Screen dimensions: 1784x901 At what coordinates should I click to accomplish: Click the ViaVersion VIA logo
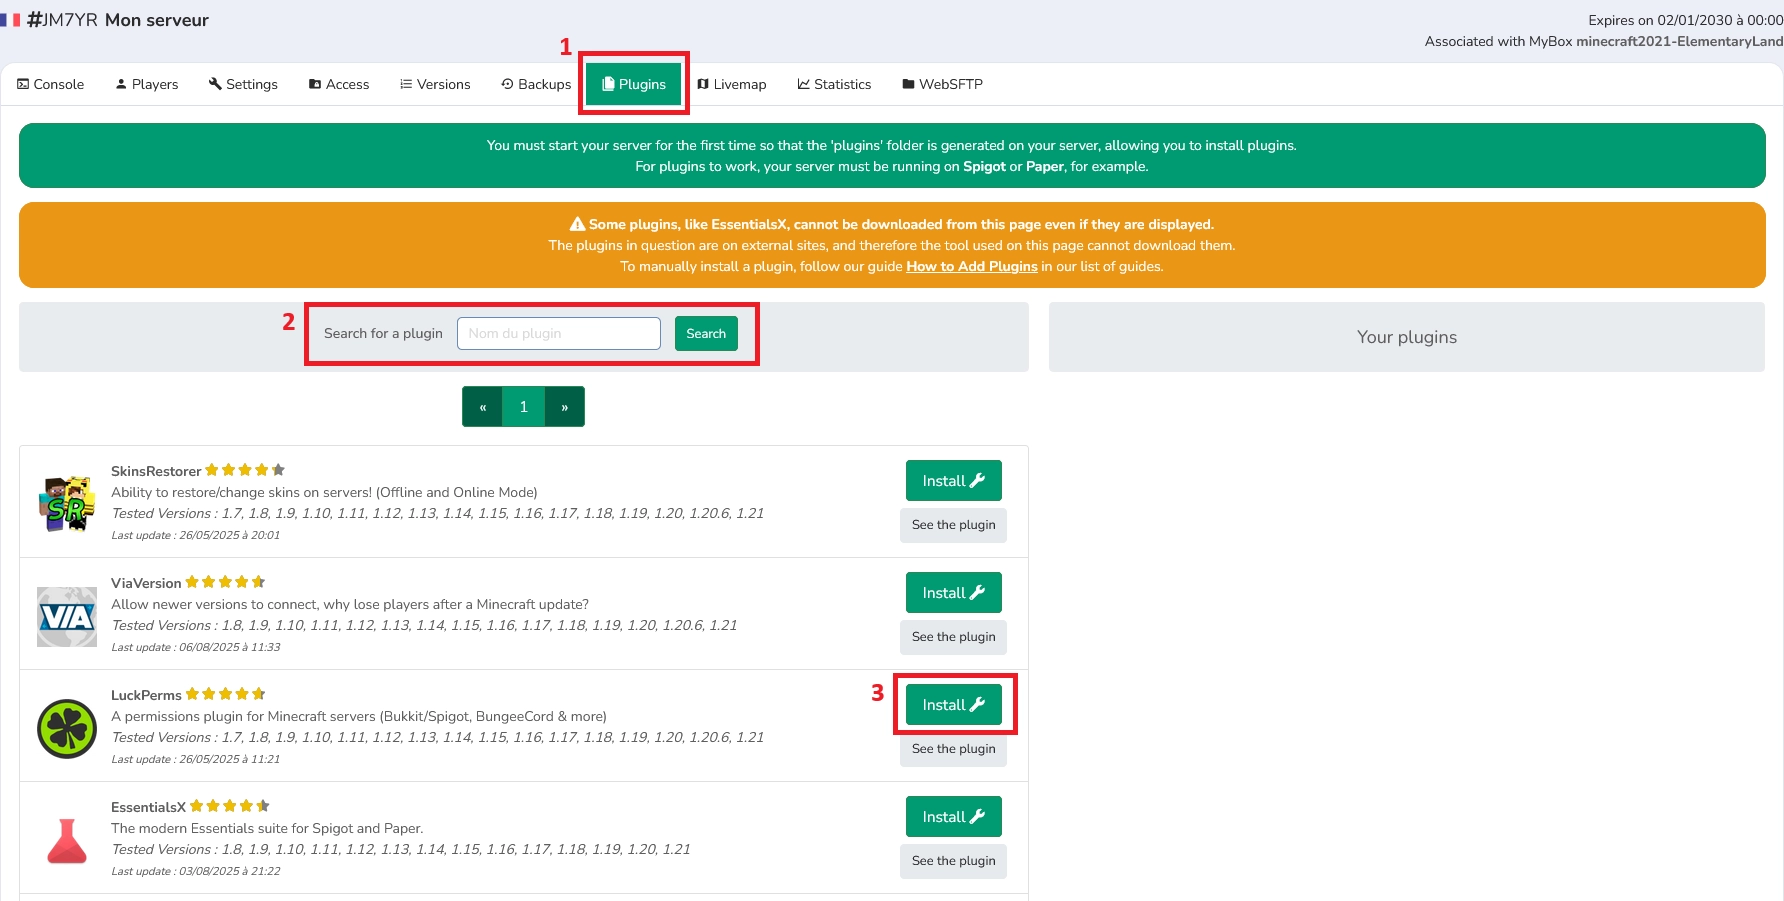(x=67, y=617)
